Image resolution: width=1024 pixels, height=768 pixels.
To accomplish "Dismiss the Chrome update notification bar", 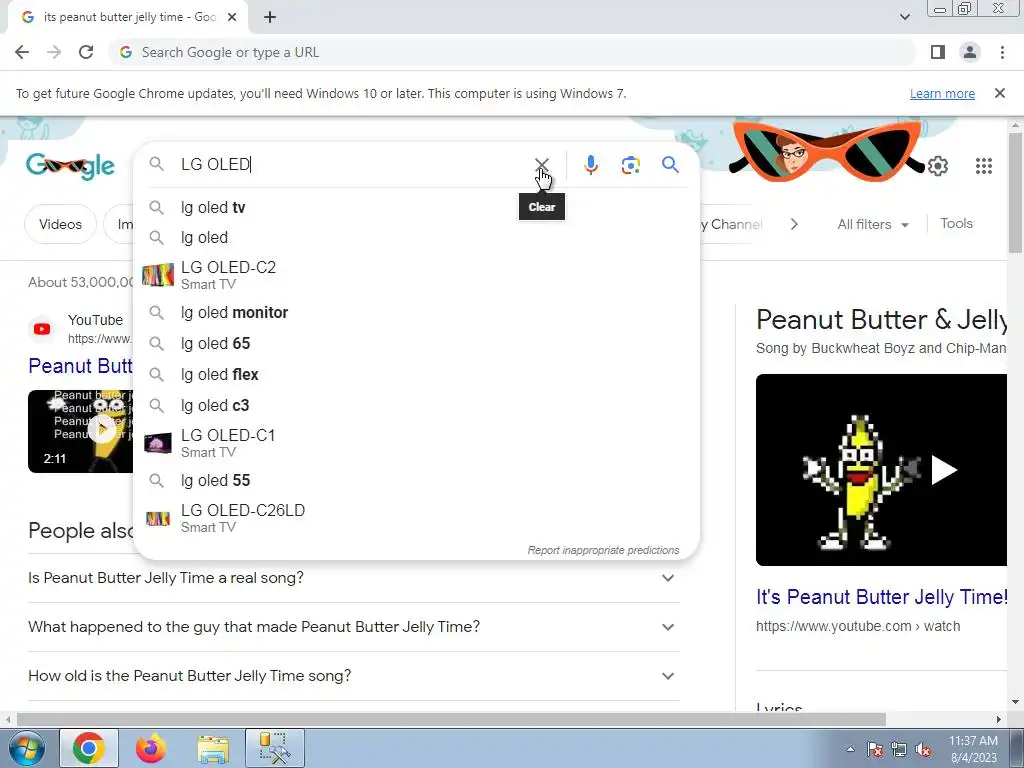I will pyautogui.click(x=999, y=93).
